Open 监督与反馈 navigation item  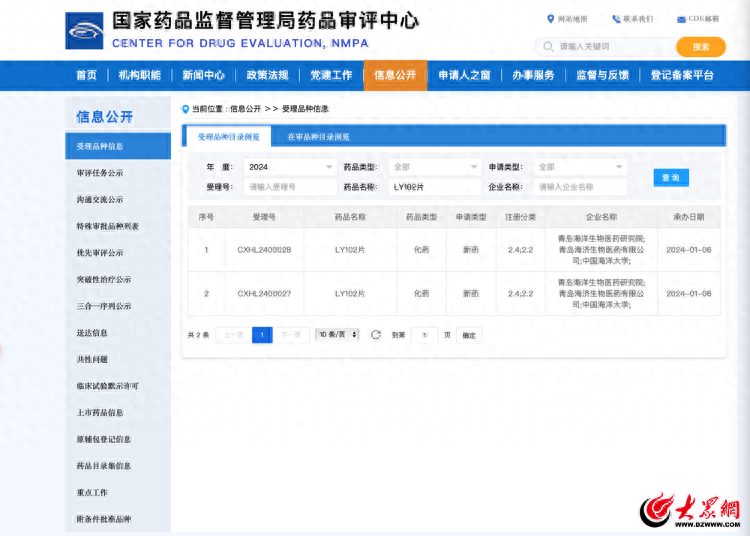602,75
